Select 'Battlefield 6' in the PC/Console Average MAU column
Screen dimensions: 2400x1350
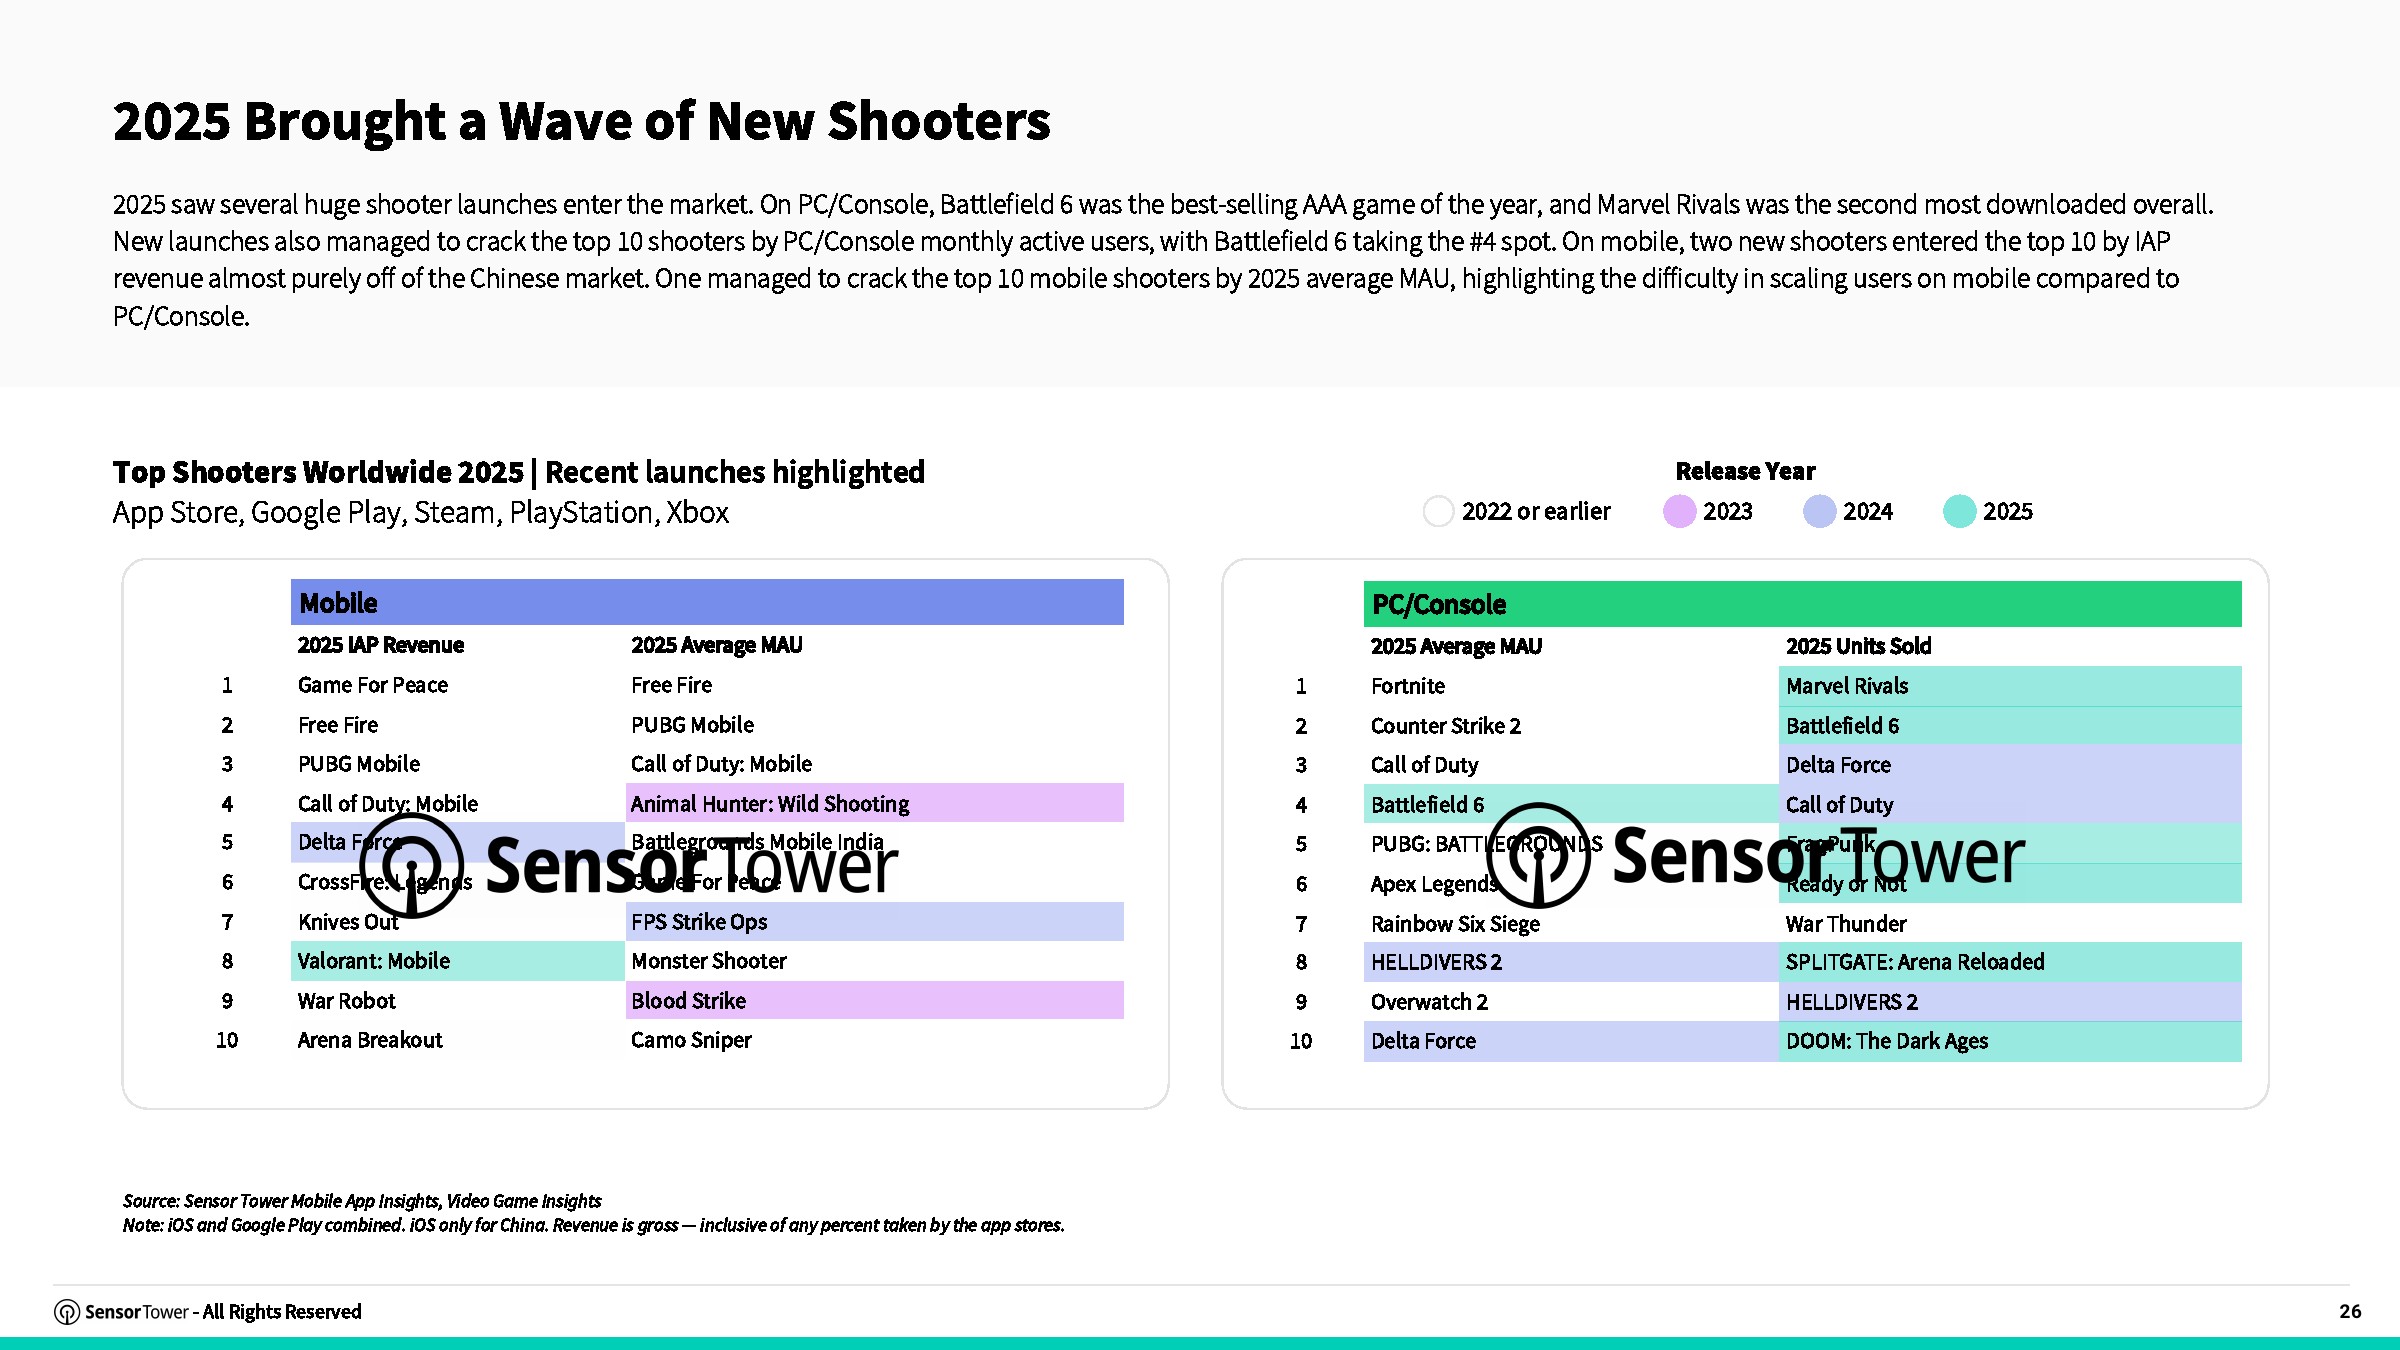tap(1571, 804)
